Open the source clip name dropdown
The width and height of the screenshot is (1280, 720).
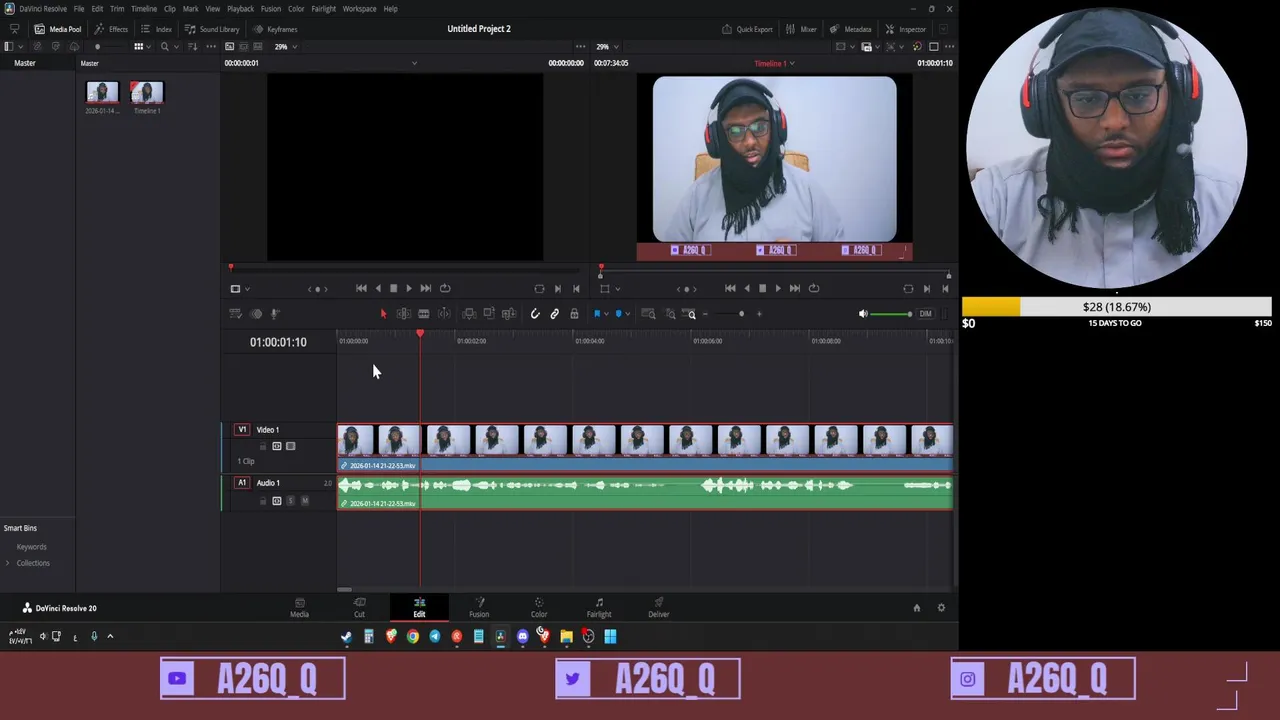pyautogui.click(x=414, y=63)
